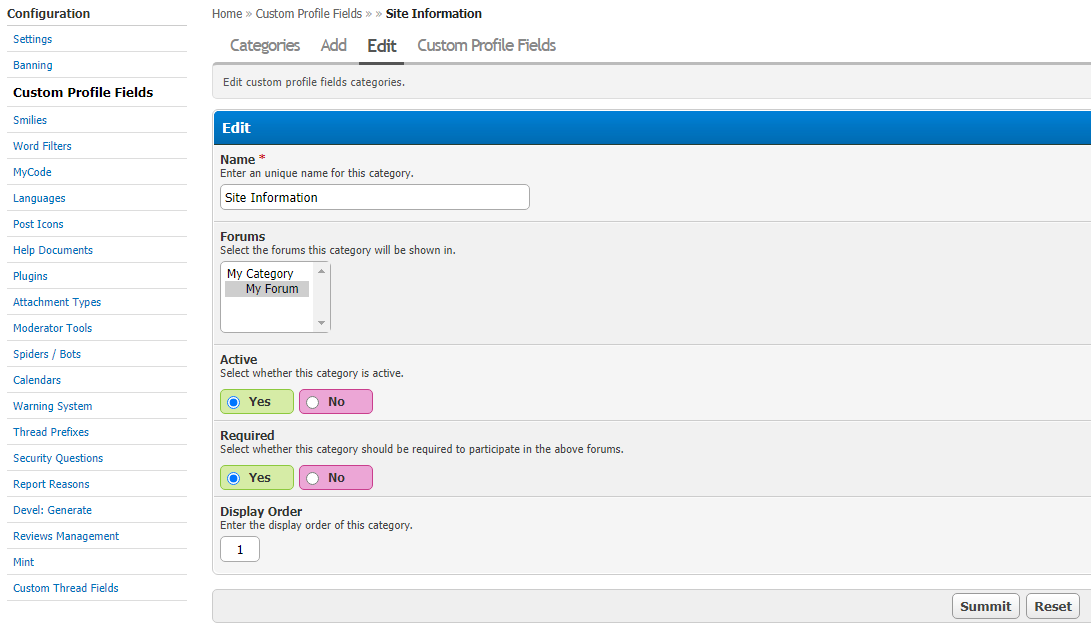The image size is (1091, 633).
Task: Switch to the Categories tab
Action: pyautogui.click(x=265, y=46)
